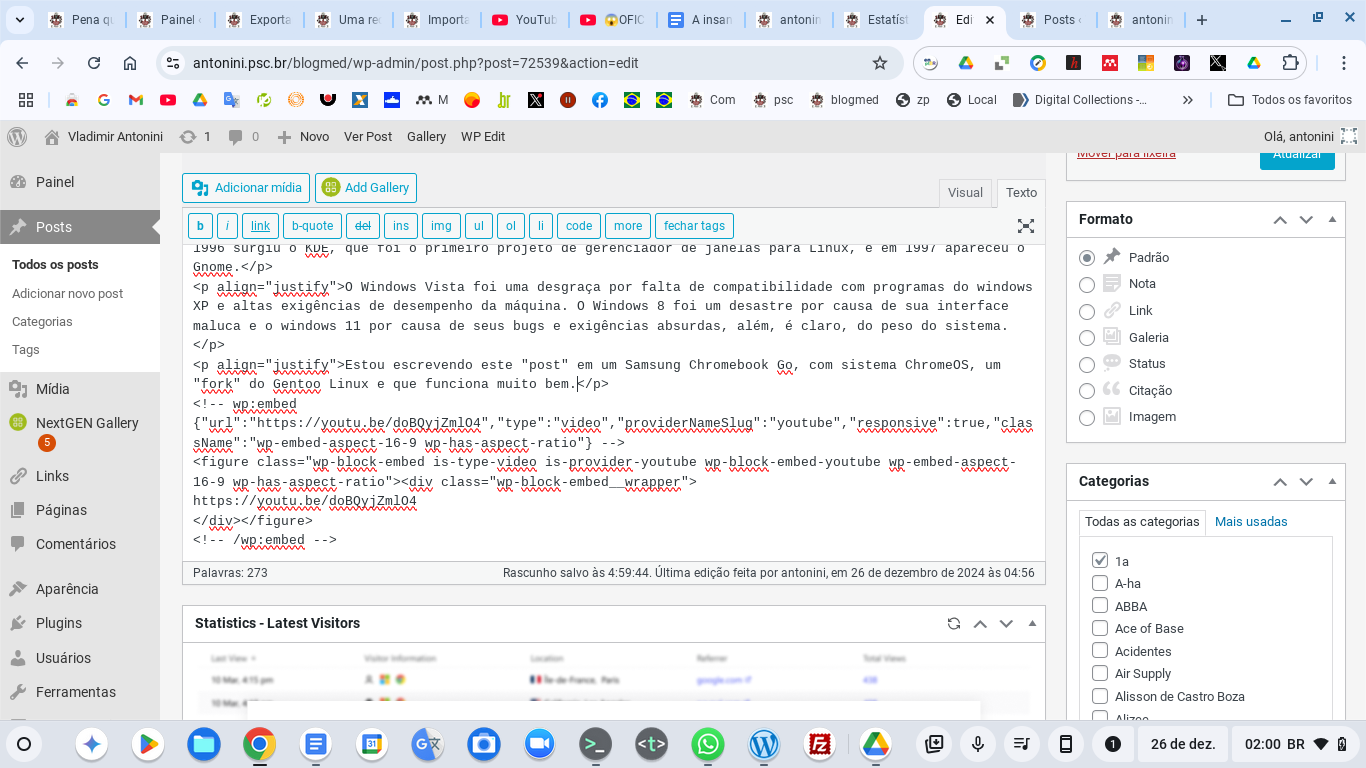The image size is (1366, 768).
Task: Launch WhatsApp from the taskbar
Action: [709, 744]
